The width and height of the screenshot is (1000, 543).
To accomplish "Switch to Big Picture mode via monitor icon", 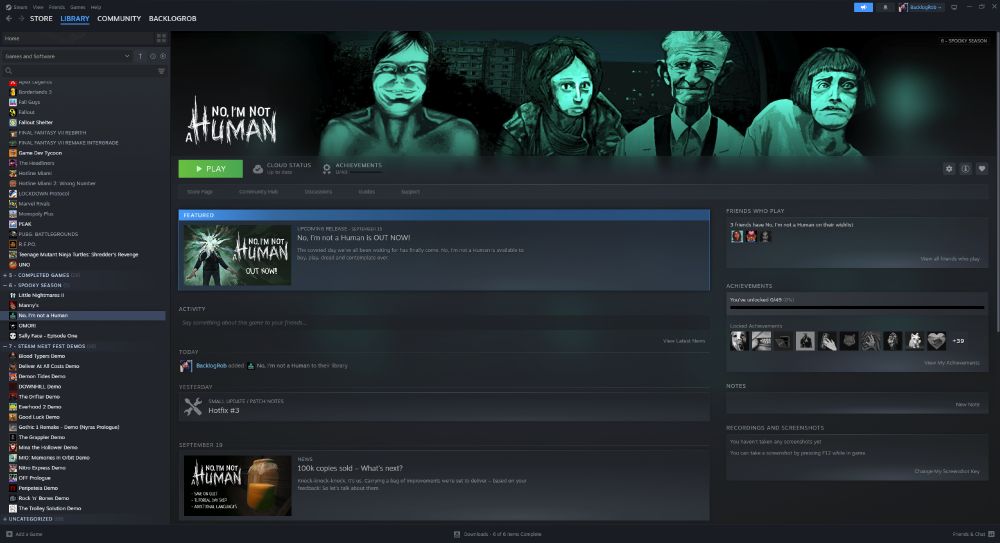I will 954,7.
